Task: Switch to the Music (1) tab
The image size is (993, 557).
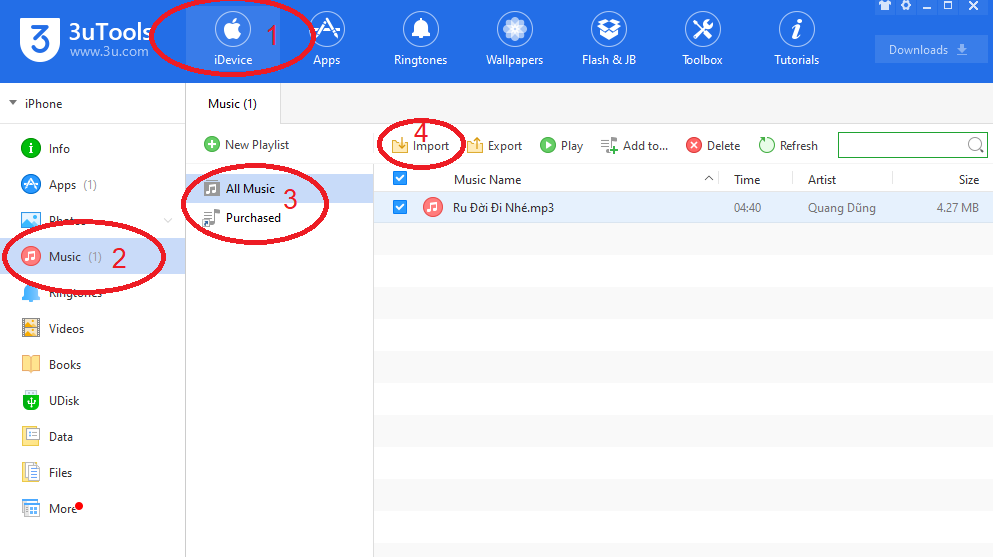Action: (232, 104)
